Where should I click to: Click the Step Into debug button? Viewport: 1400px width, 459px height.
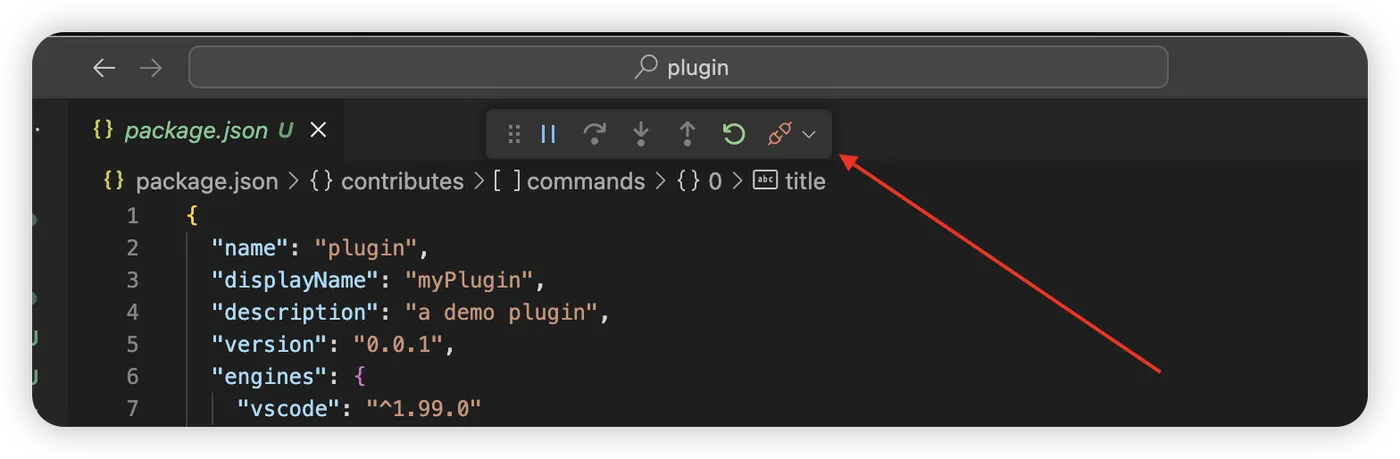pos(641,134)
